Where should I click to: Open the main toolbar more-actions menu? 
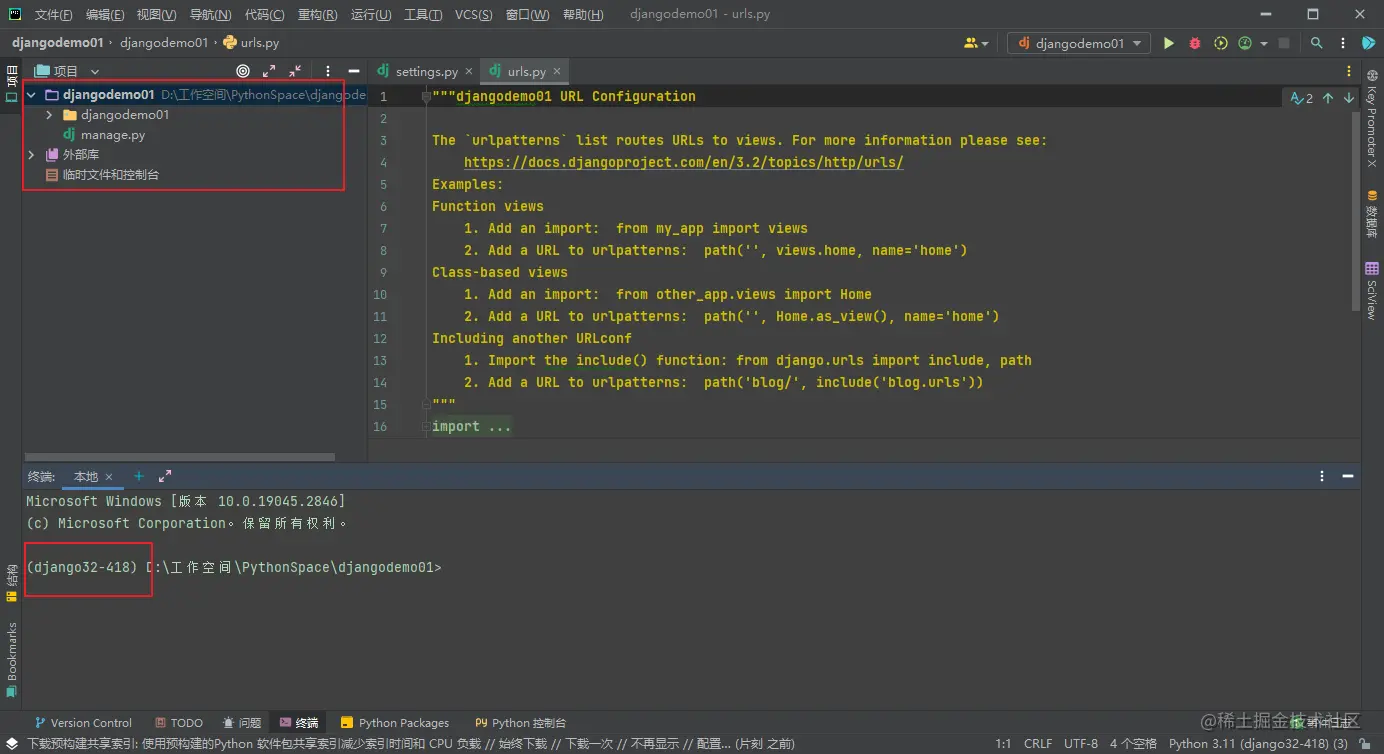1343,43
